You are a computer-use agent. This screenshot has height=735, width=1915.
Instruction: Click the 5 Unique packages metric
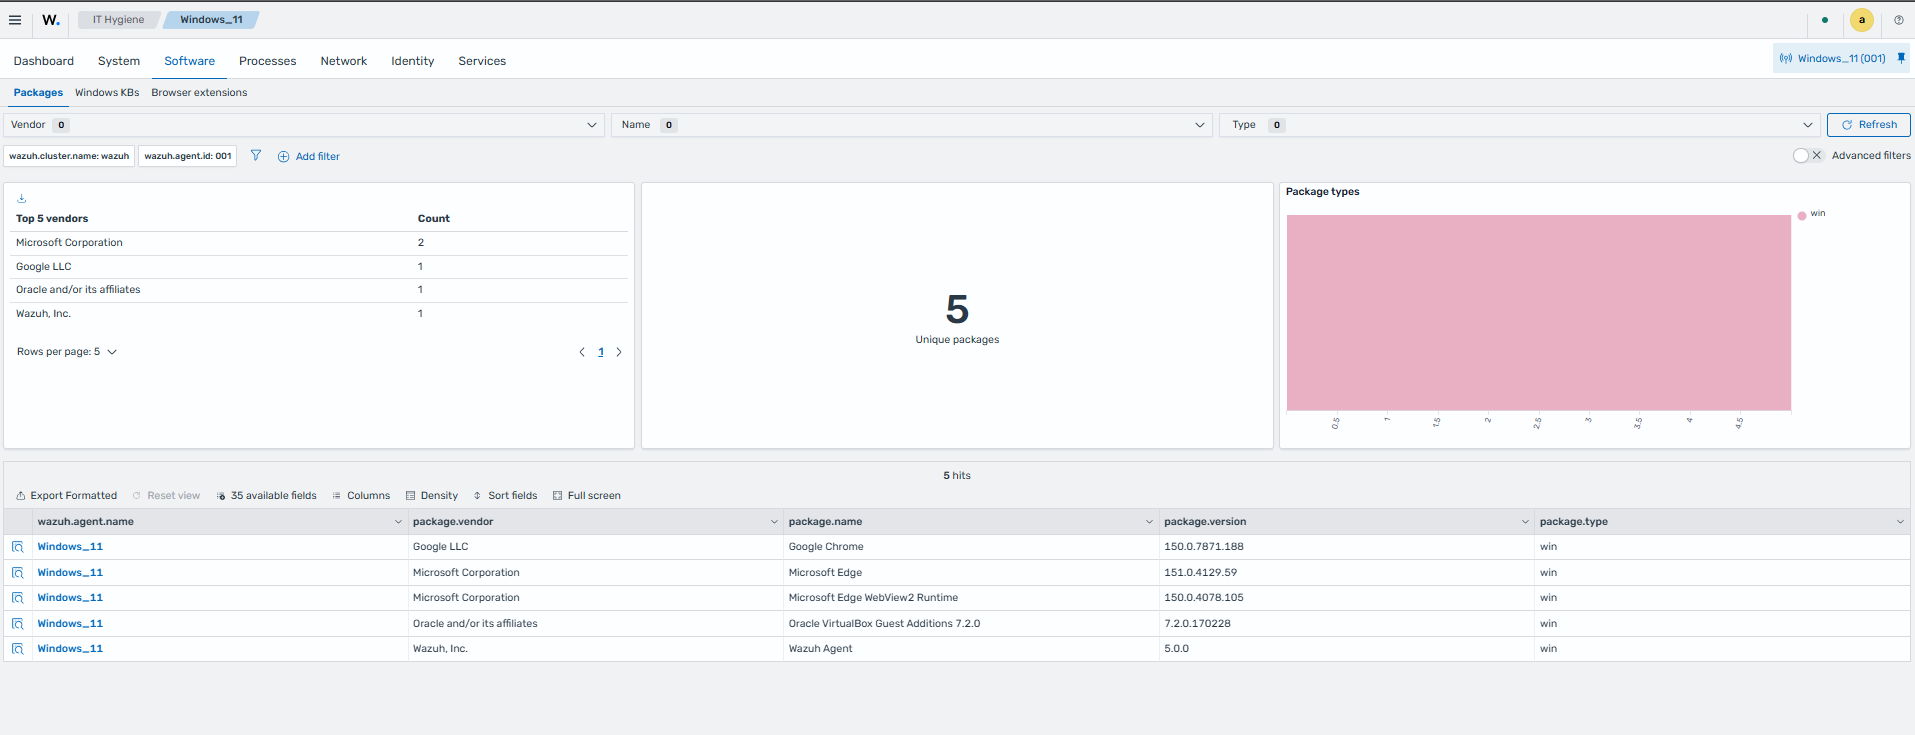coord(957,318)
